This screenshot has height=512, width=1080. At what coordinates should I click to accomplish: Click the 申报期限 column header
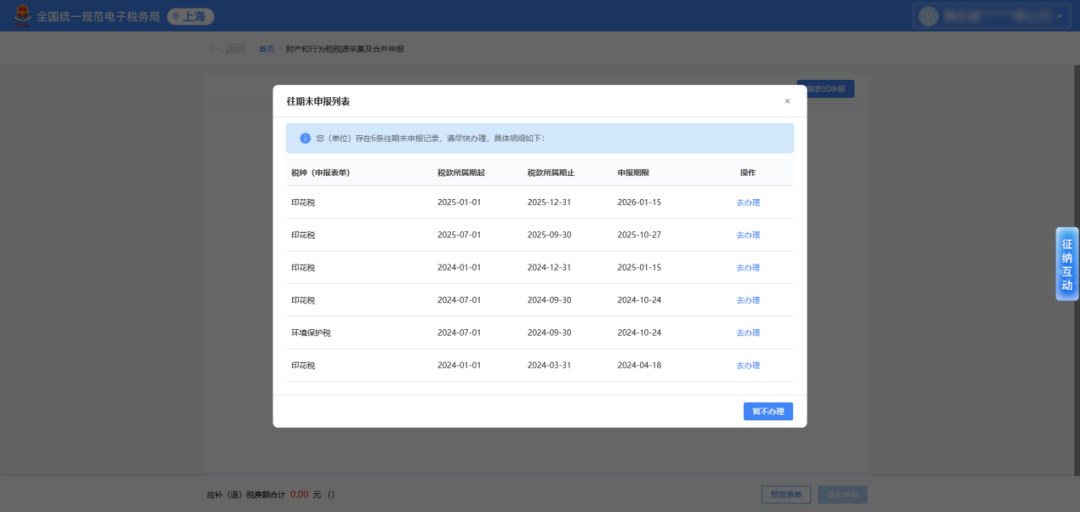pyautogui.click(x=633, y=173)
